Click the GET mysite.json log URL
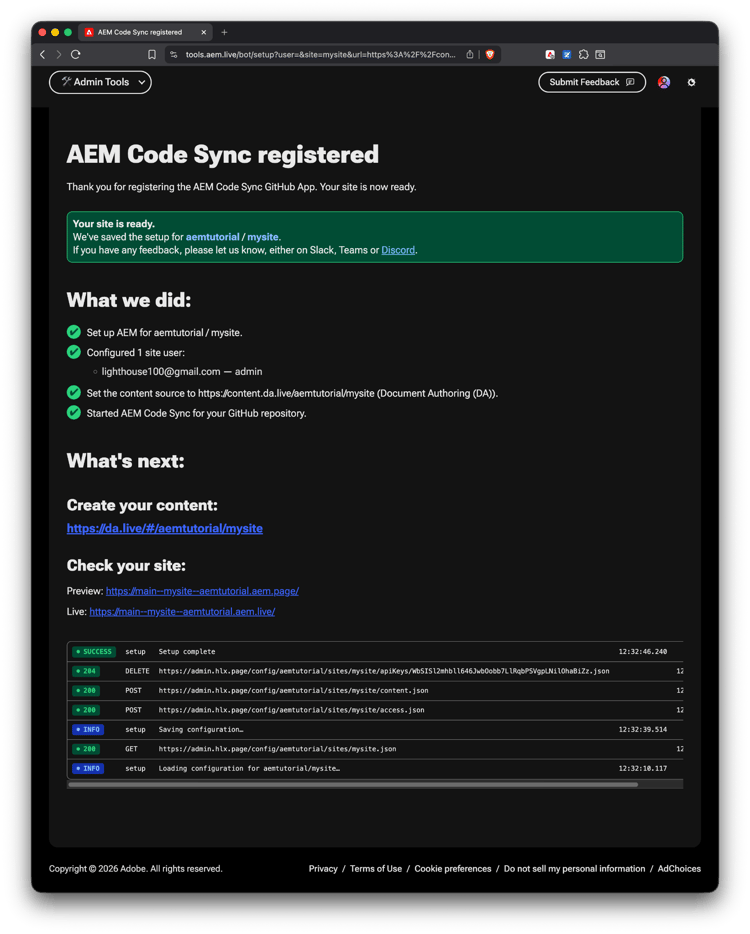Image resolution: width=750 pixels, height=934 pixels. click(277, 749)
